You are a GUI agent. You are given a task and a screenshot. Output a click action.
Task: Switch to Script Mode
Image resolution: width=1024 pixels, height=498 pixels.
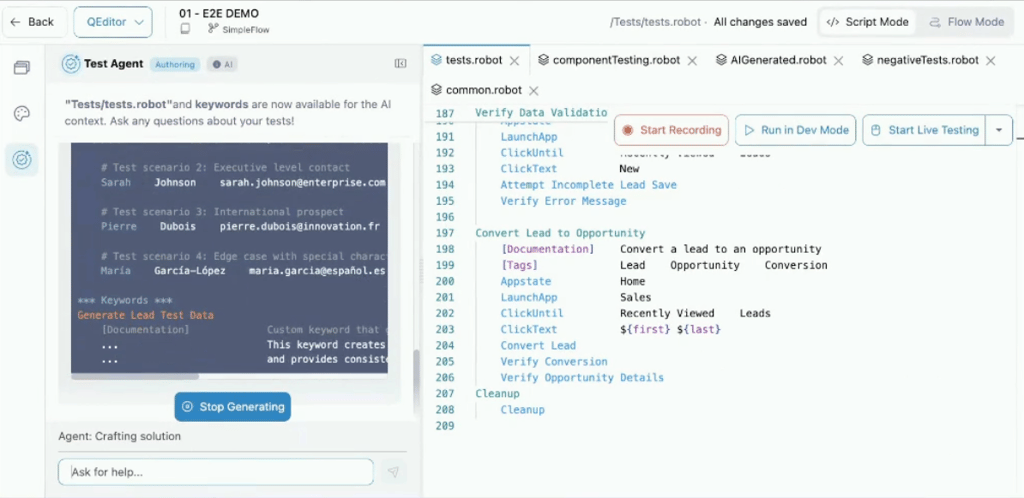(867, 22)
